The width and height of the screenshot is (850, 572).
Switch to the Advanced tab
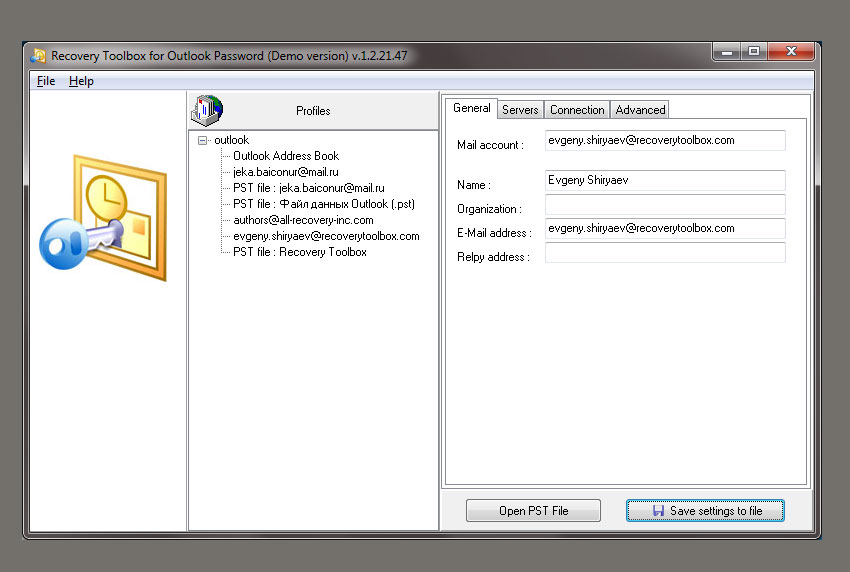[640, 110]
